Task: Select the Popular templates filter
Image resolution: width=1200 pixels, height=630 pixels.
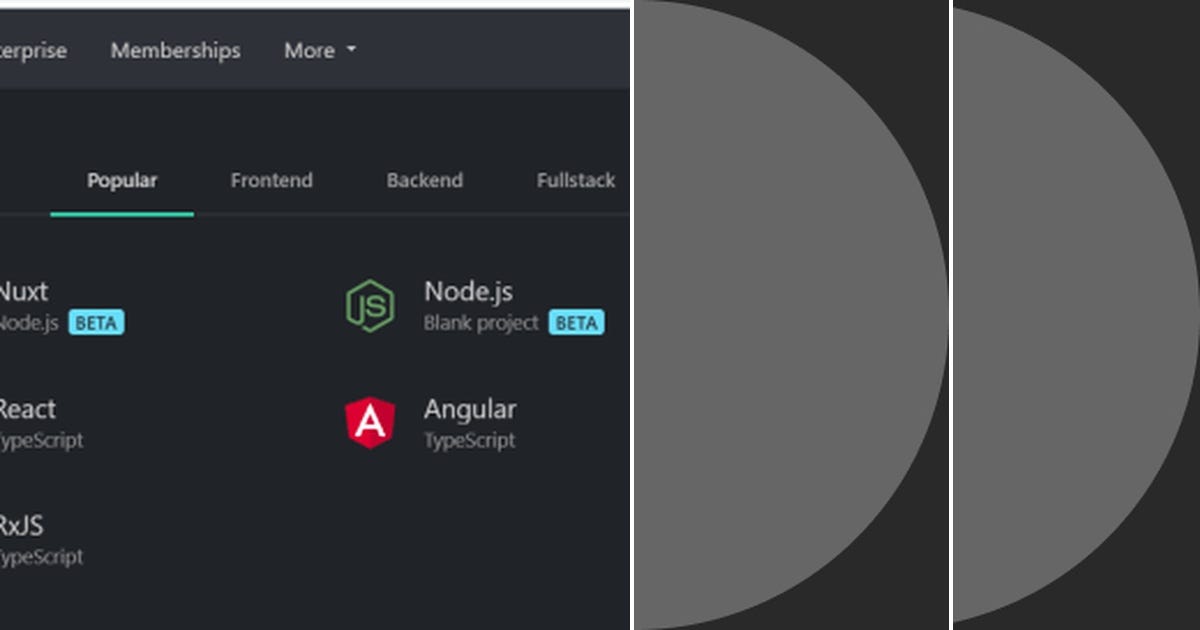Action: pyautogui.click(x=122, y=181)
